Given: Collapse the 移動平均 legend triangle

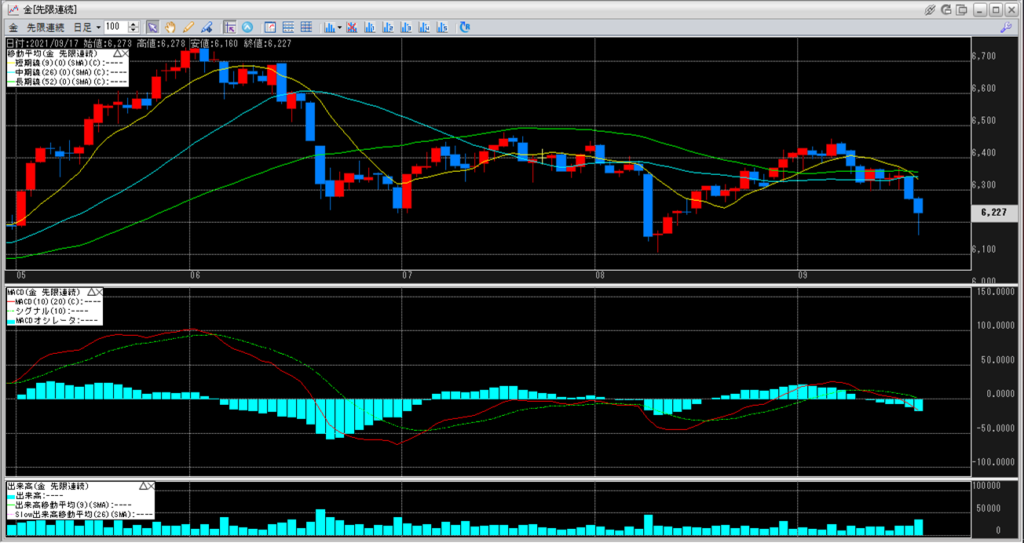Looking at the screenshot, I should click(x=117, y=53).
